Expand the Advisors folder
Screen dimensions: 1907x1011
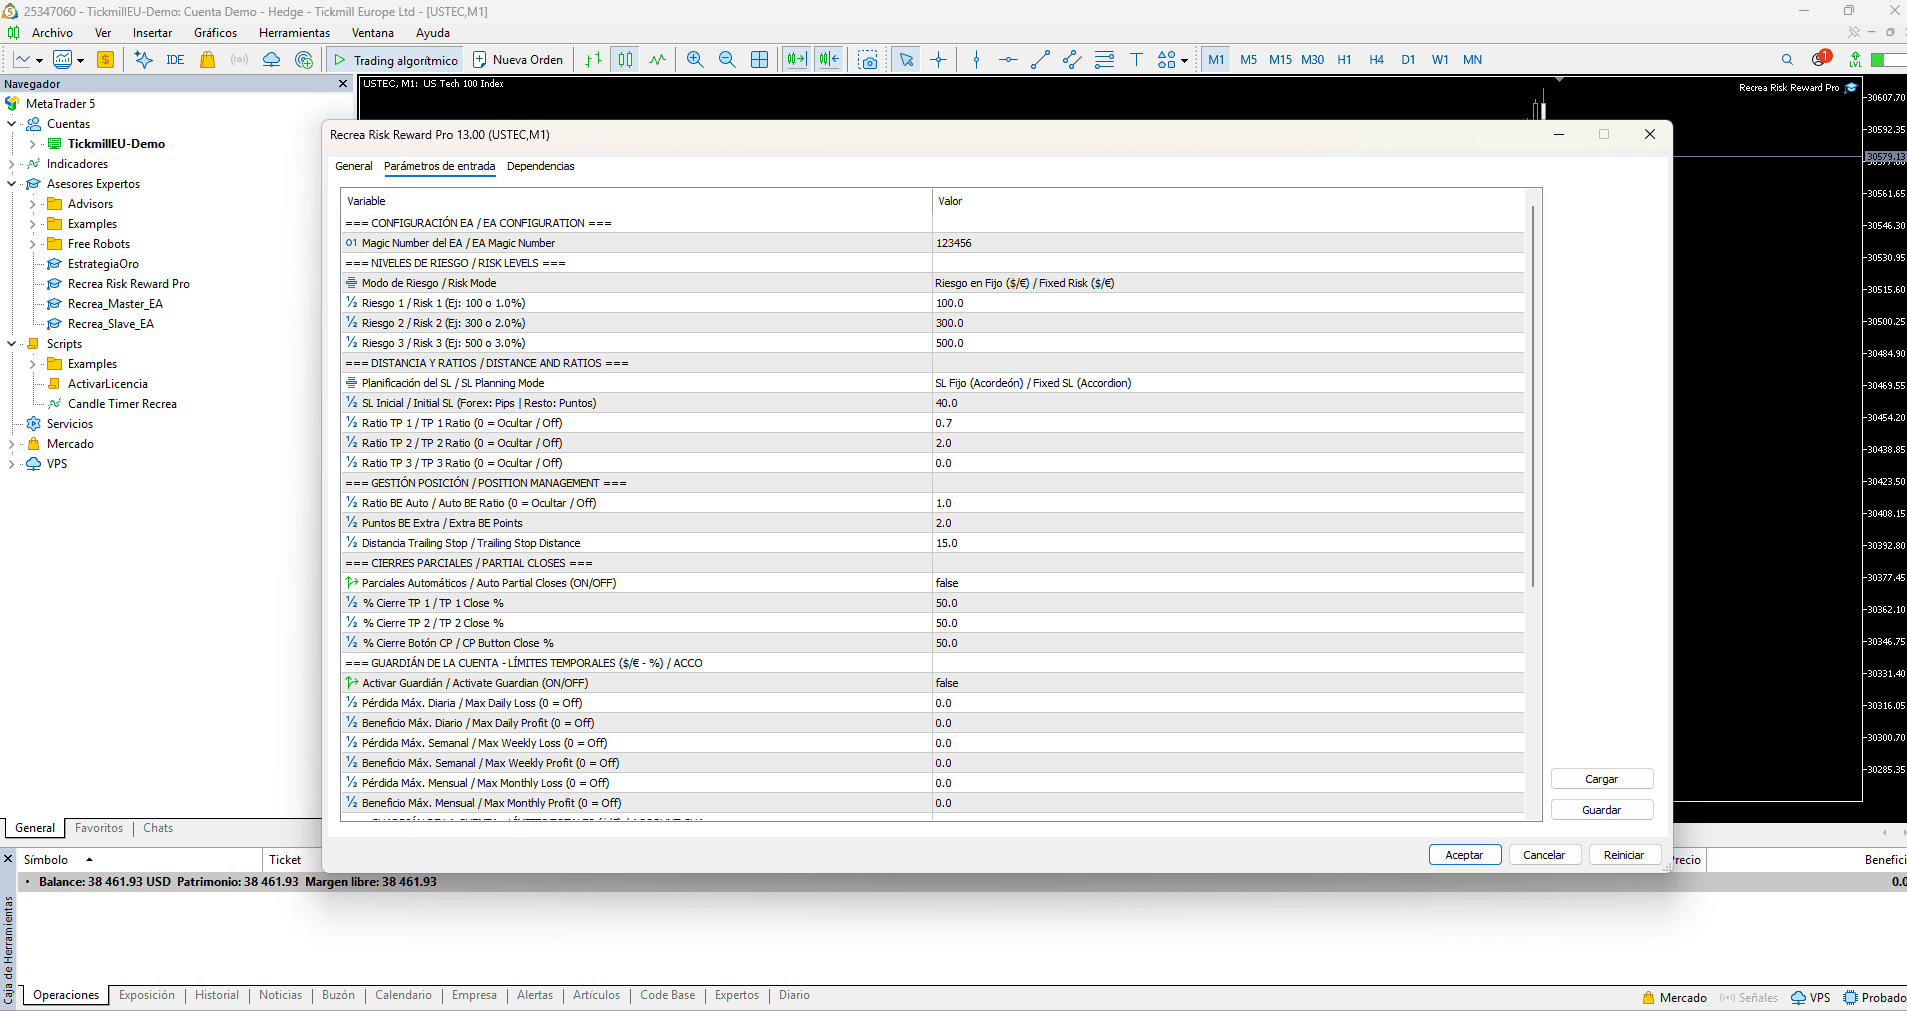pyautogui.click(x=32, y=204)
